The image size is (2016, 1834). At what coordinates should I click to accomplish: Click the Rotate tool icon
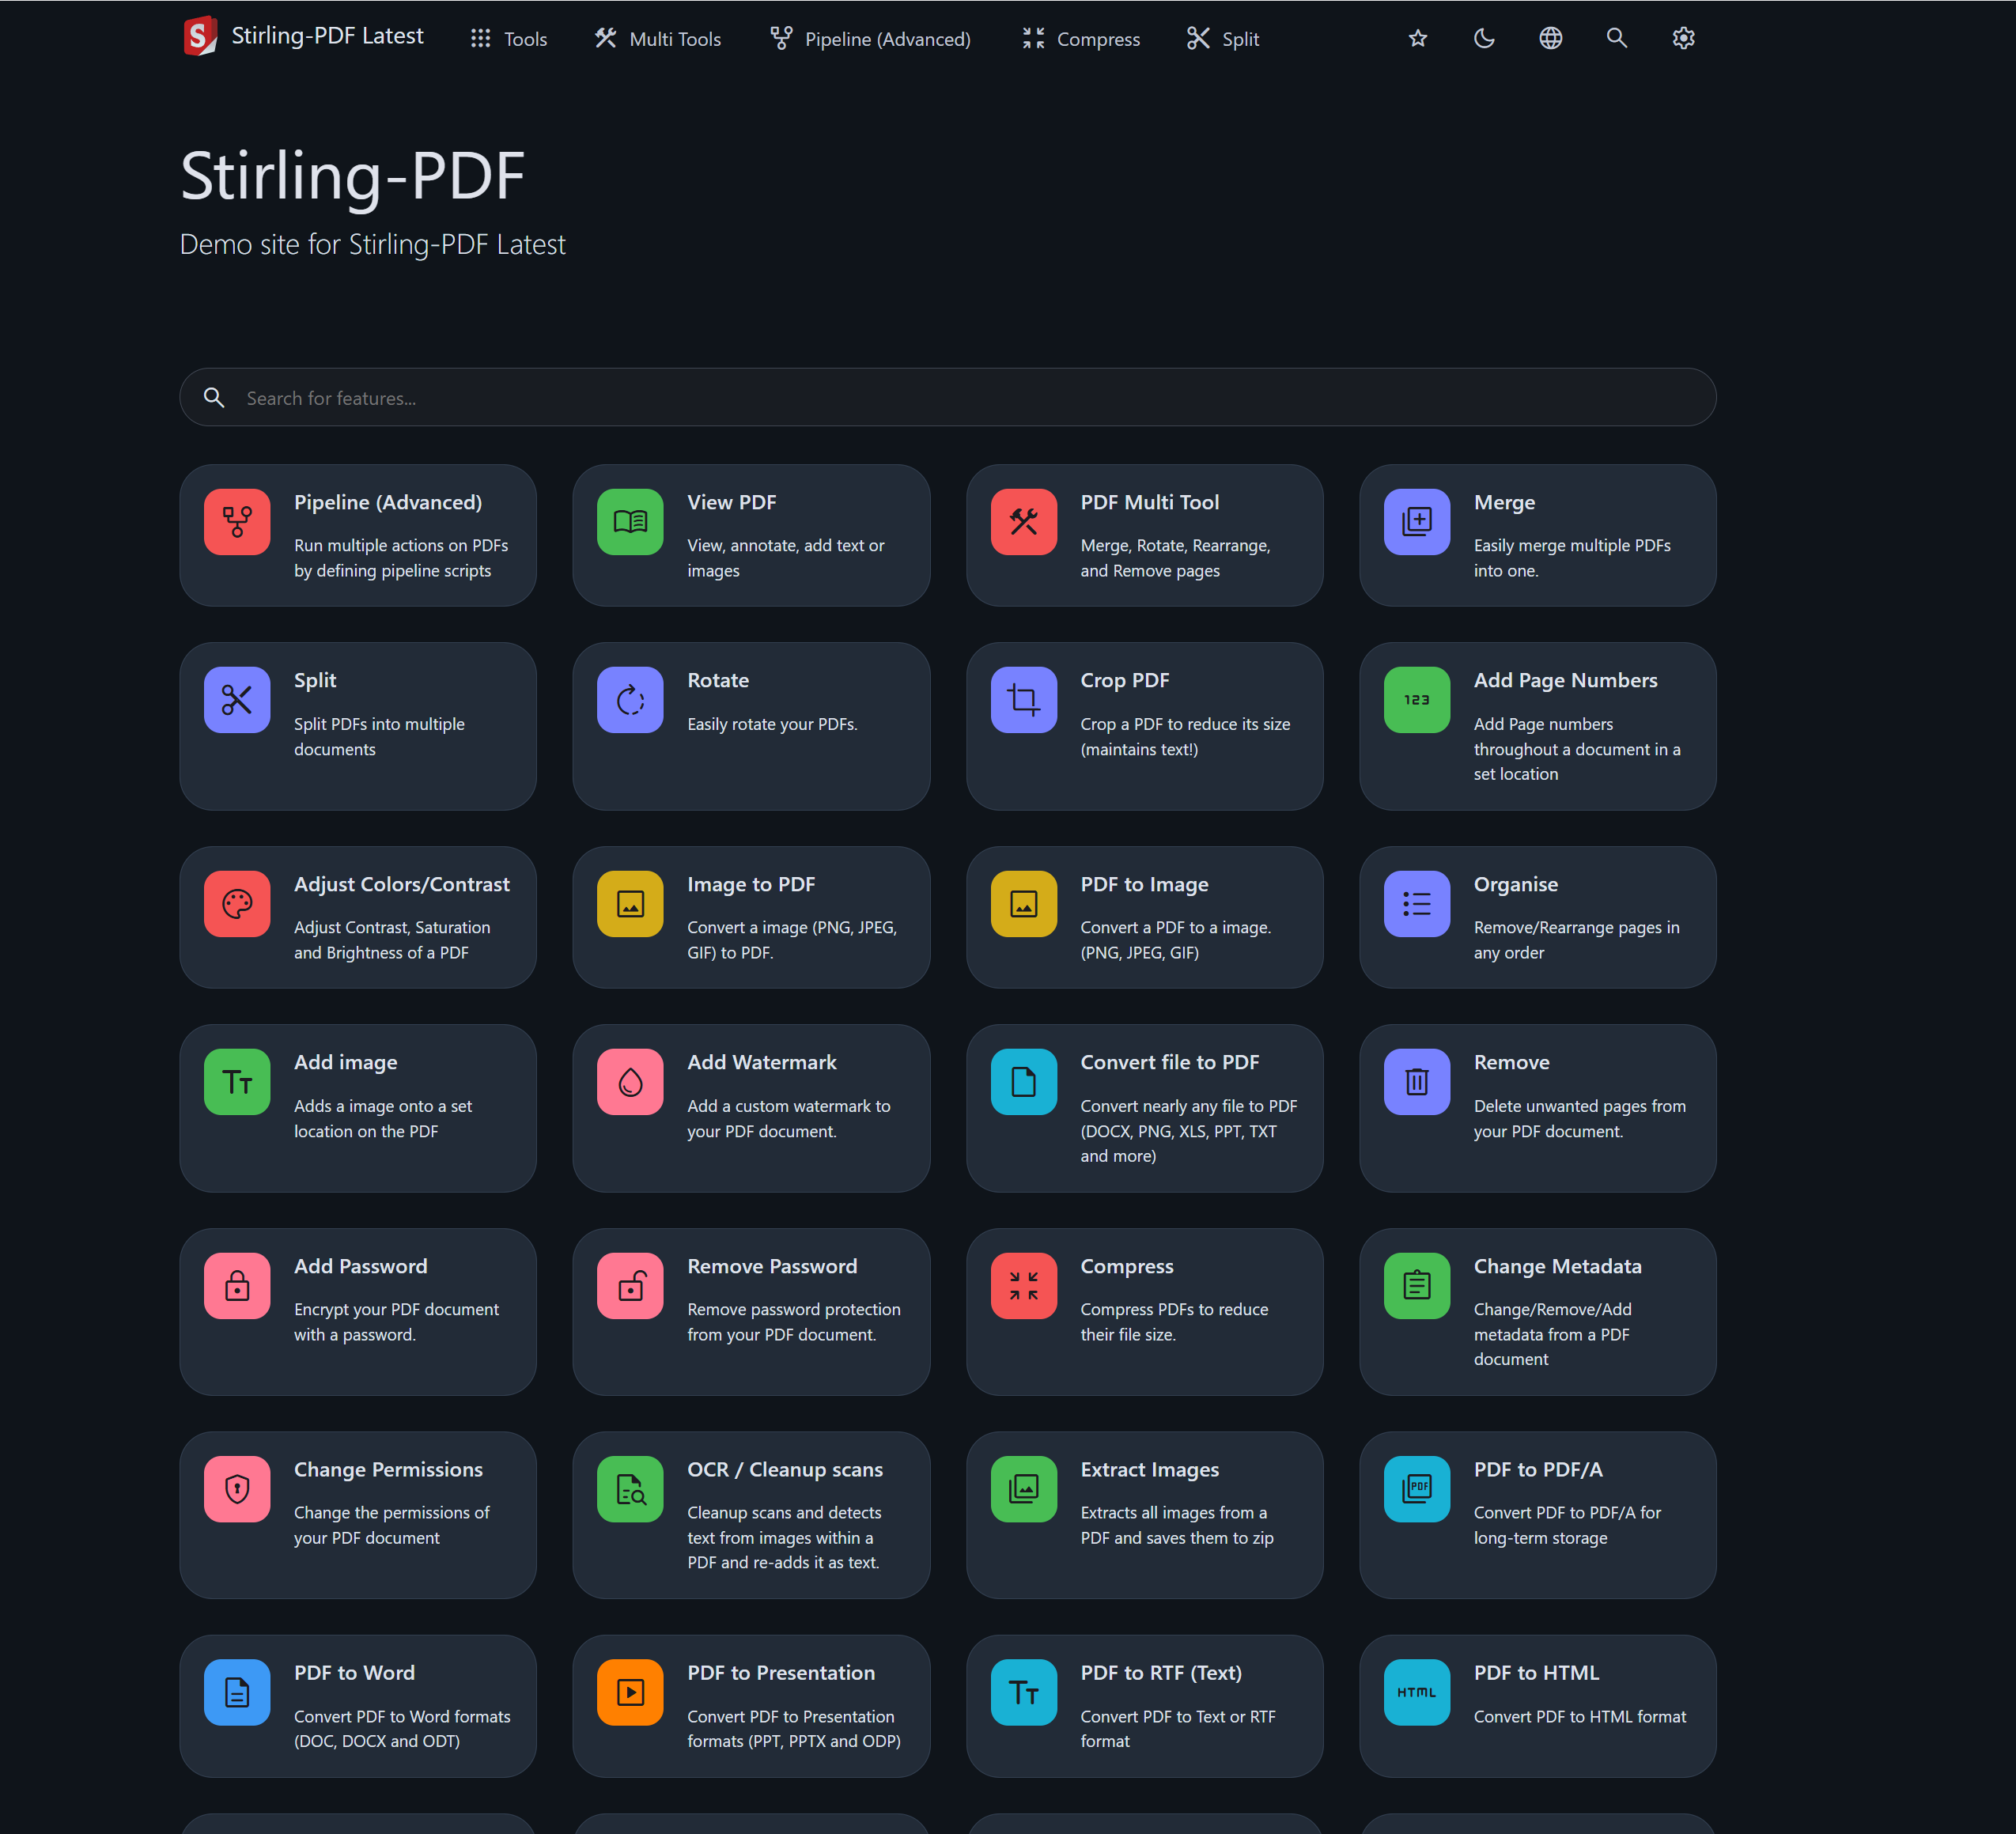click(630, 699)
